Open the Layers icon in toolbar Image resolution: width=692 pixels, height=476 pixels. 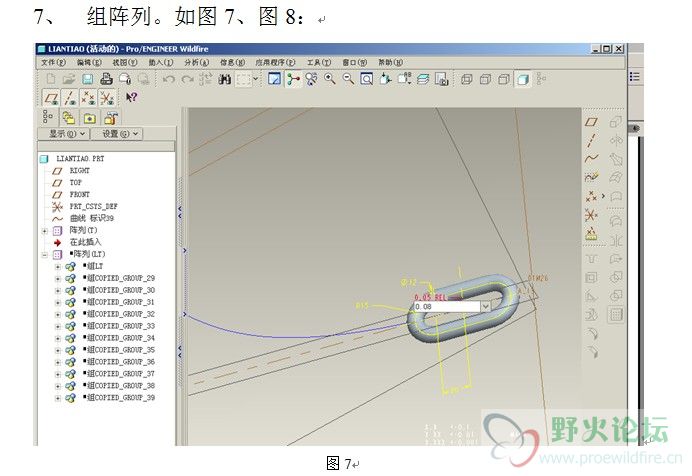423,79
